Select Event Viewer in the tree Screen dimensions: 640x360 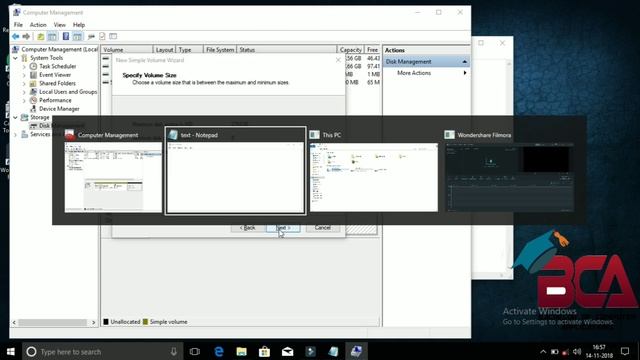[x=51, y=75]
